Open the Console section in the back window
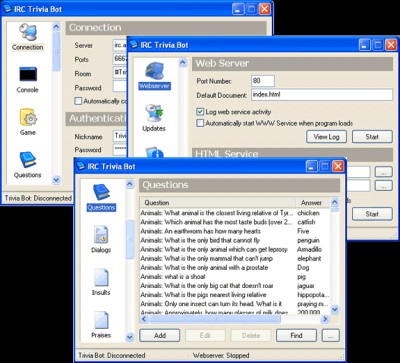 click(27, 80)
